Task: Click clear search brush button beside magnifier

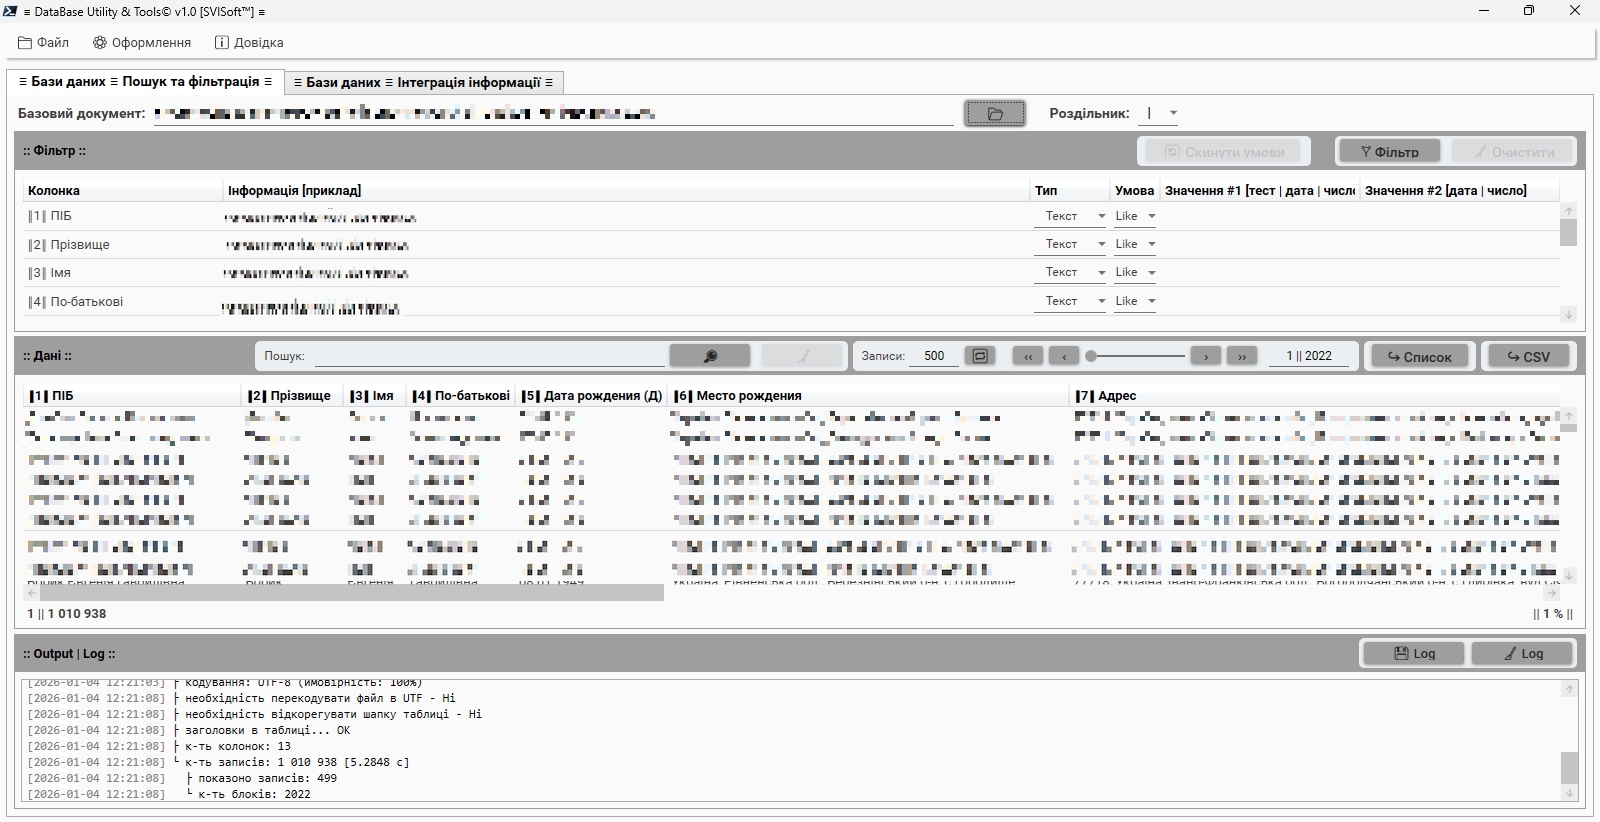Action: (x=802, y=356)
